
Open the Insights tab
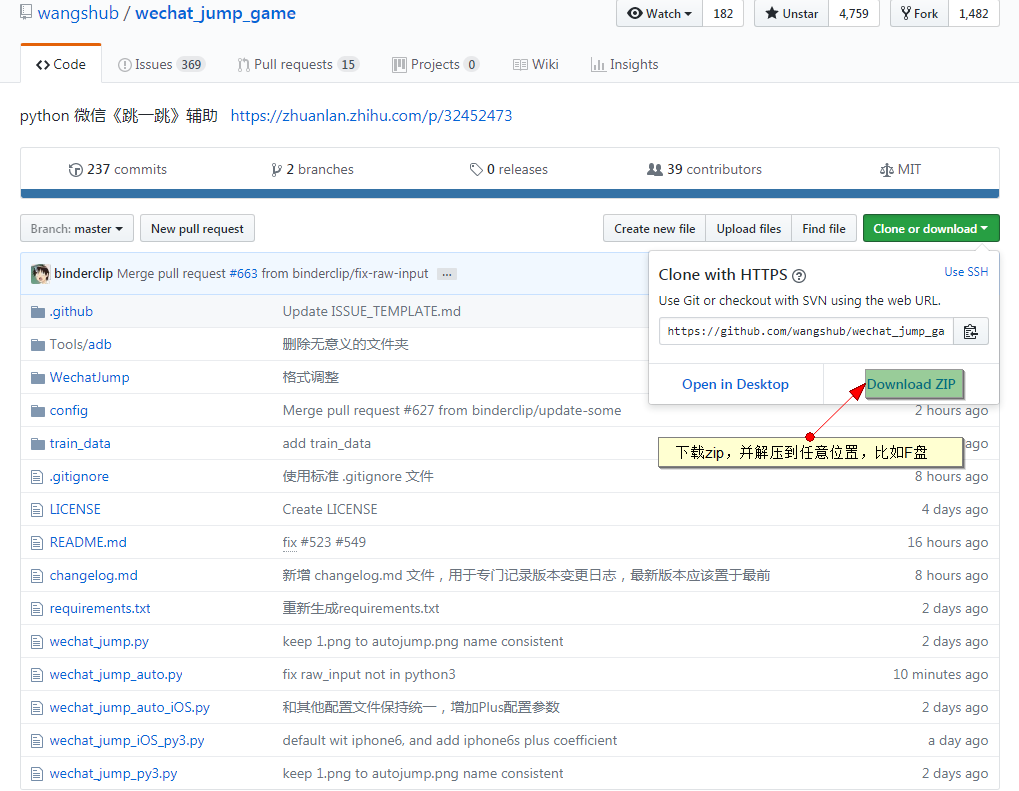pos(625,64)
